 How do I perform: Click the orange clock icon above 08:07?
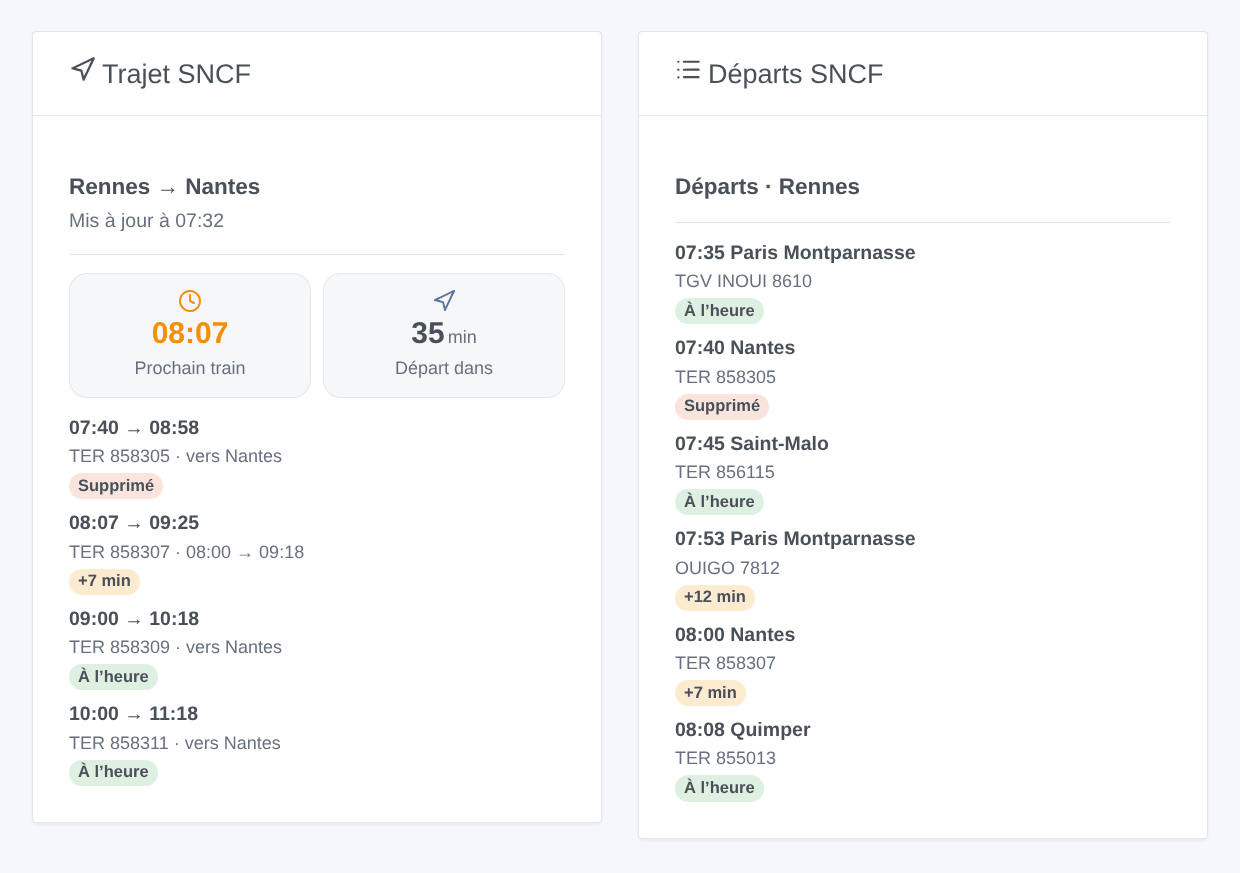coord(190,301)
